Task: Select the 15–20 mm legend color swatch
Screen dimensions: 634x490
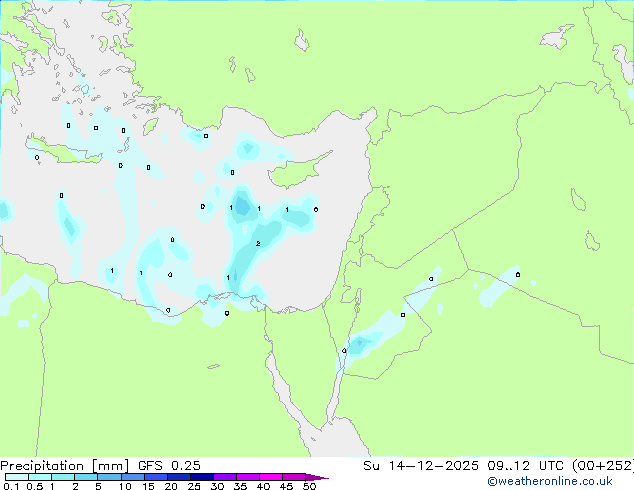Action: 155,477
